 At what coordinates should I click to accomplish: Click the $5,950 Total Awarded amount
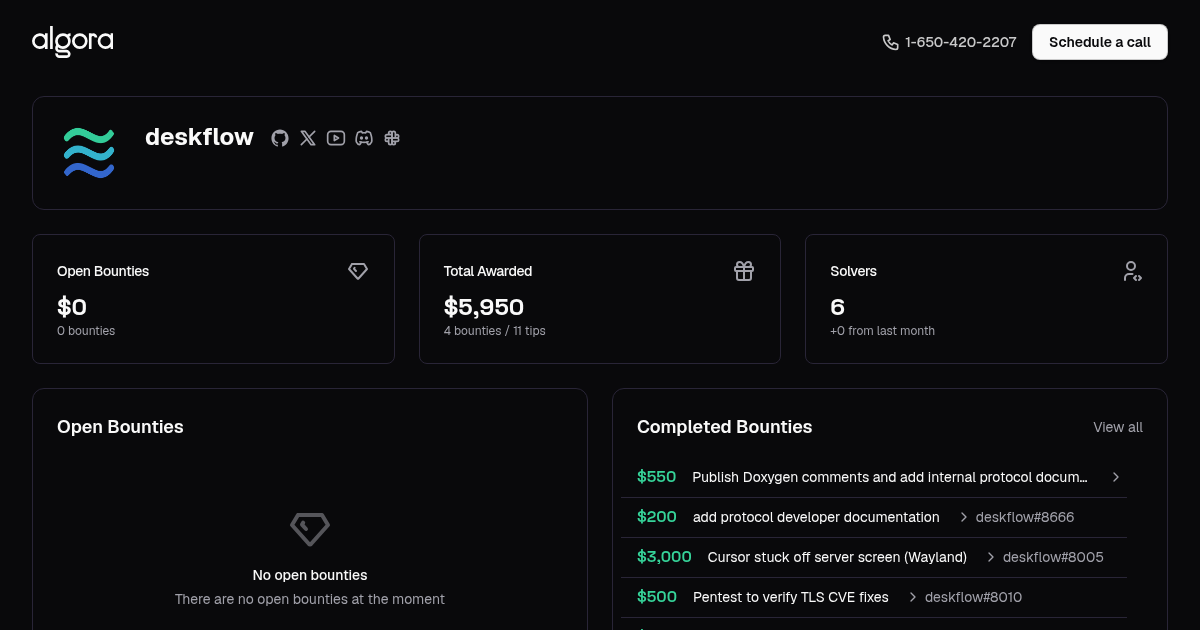tap(484, 307)
